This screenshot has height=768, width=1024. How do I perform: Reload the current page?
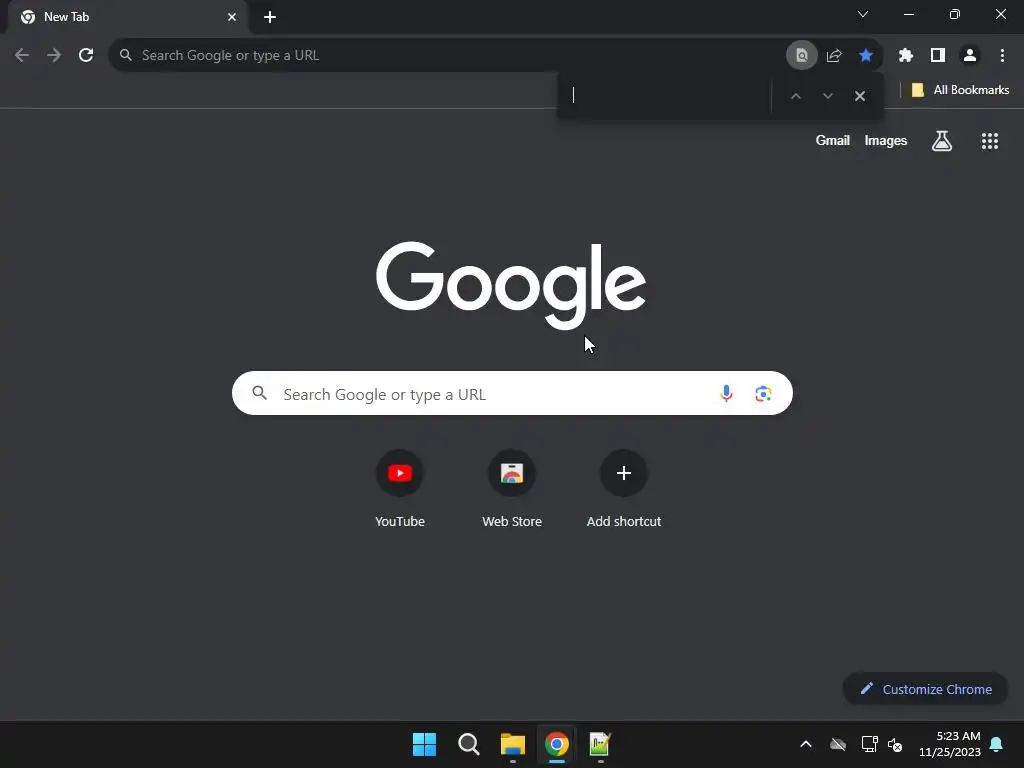coord(86,56)
